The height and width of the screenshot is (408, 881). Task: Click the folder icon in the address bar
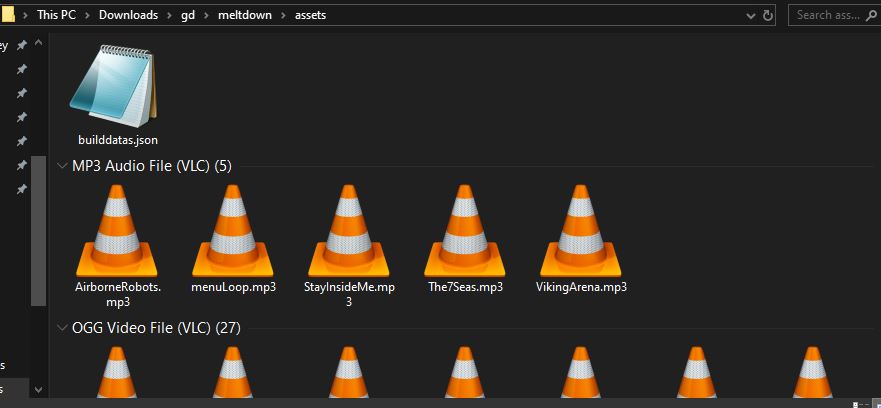click(7, 15)
